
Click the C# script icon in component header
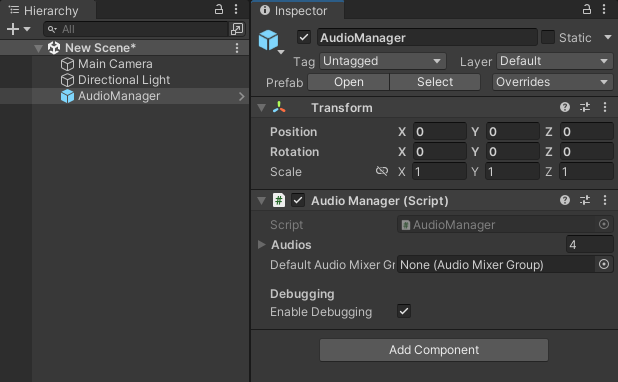click(x=279, y=200)
